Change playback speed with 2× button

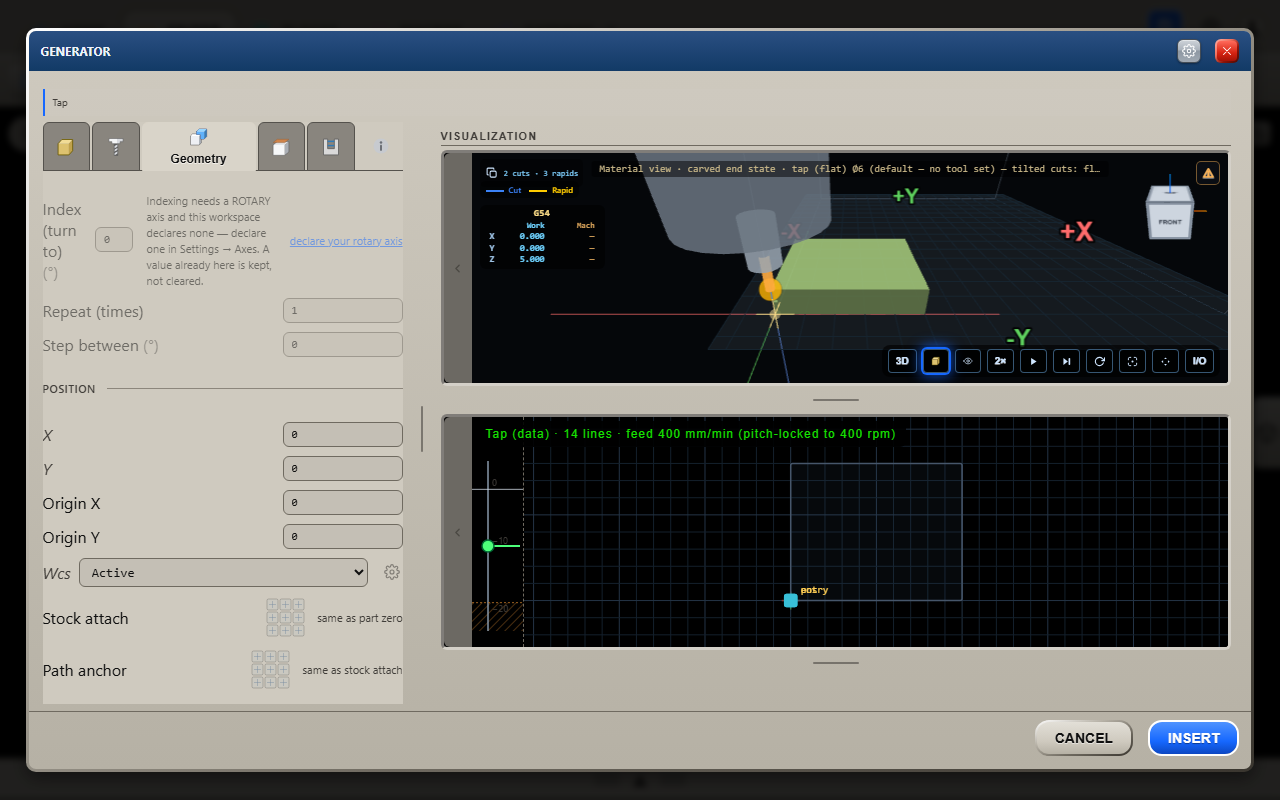(1000, 361)
